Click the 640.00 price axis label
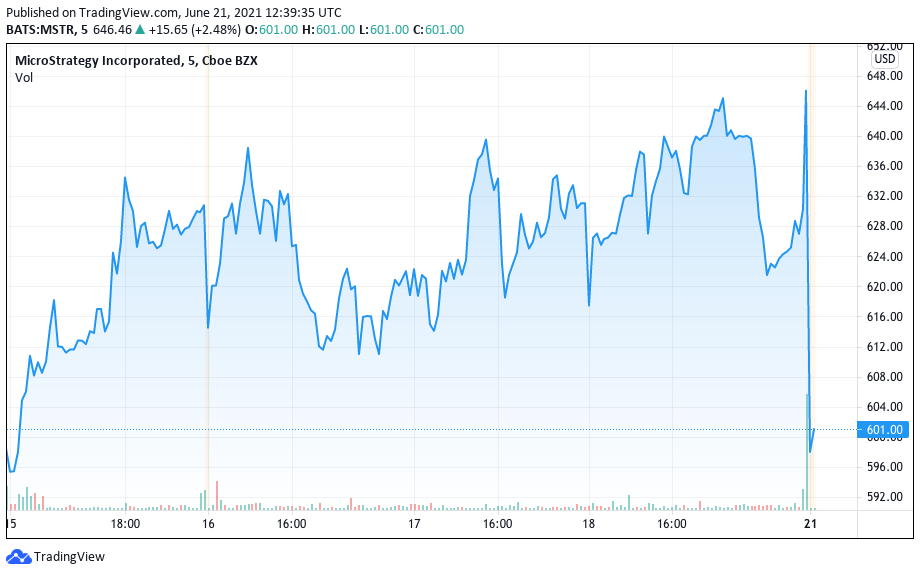The width and height of the screenshot is (920, 575). 884,136
